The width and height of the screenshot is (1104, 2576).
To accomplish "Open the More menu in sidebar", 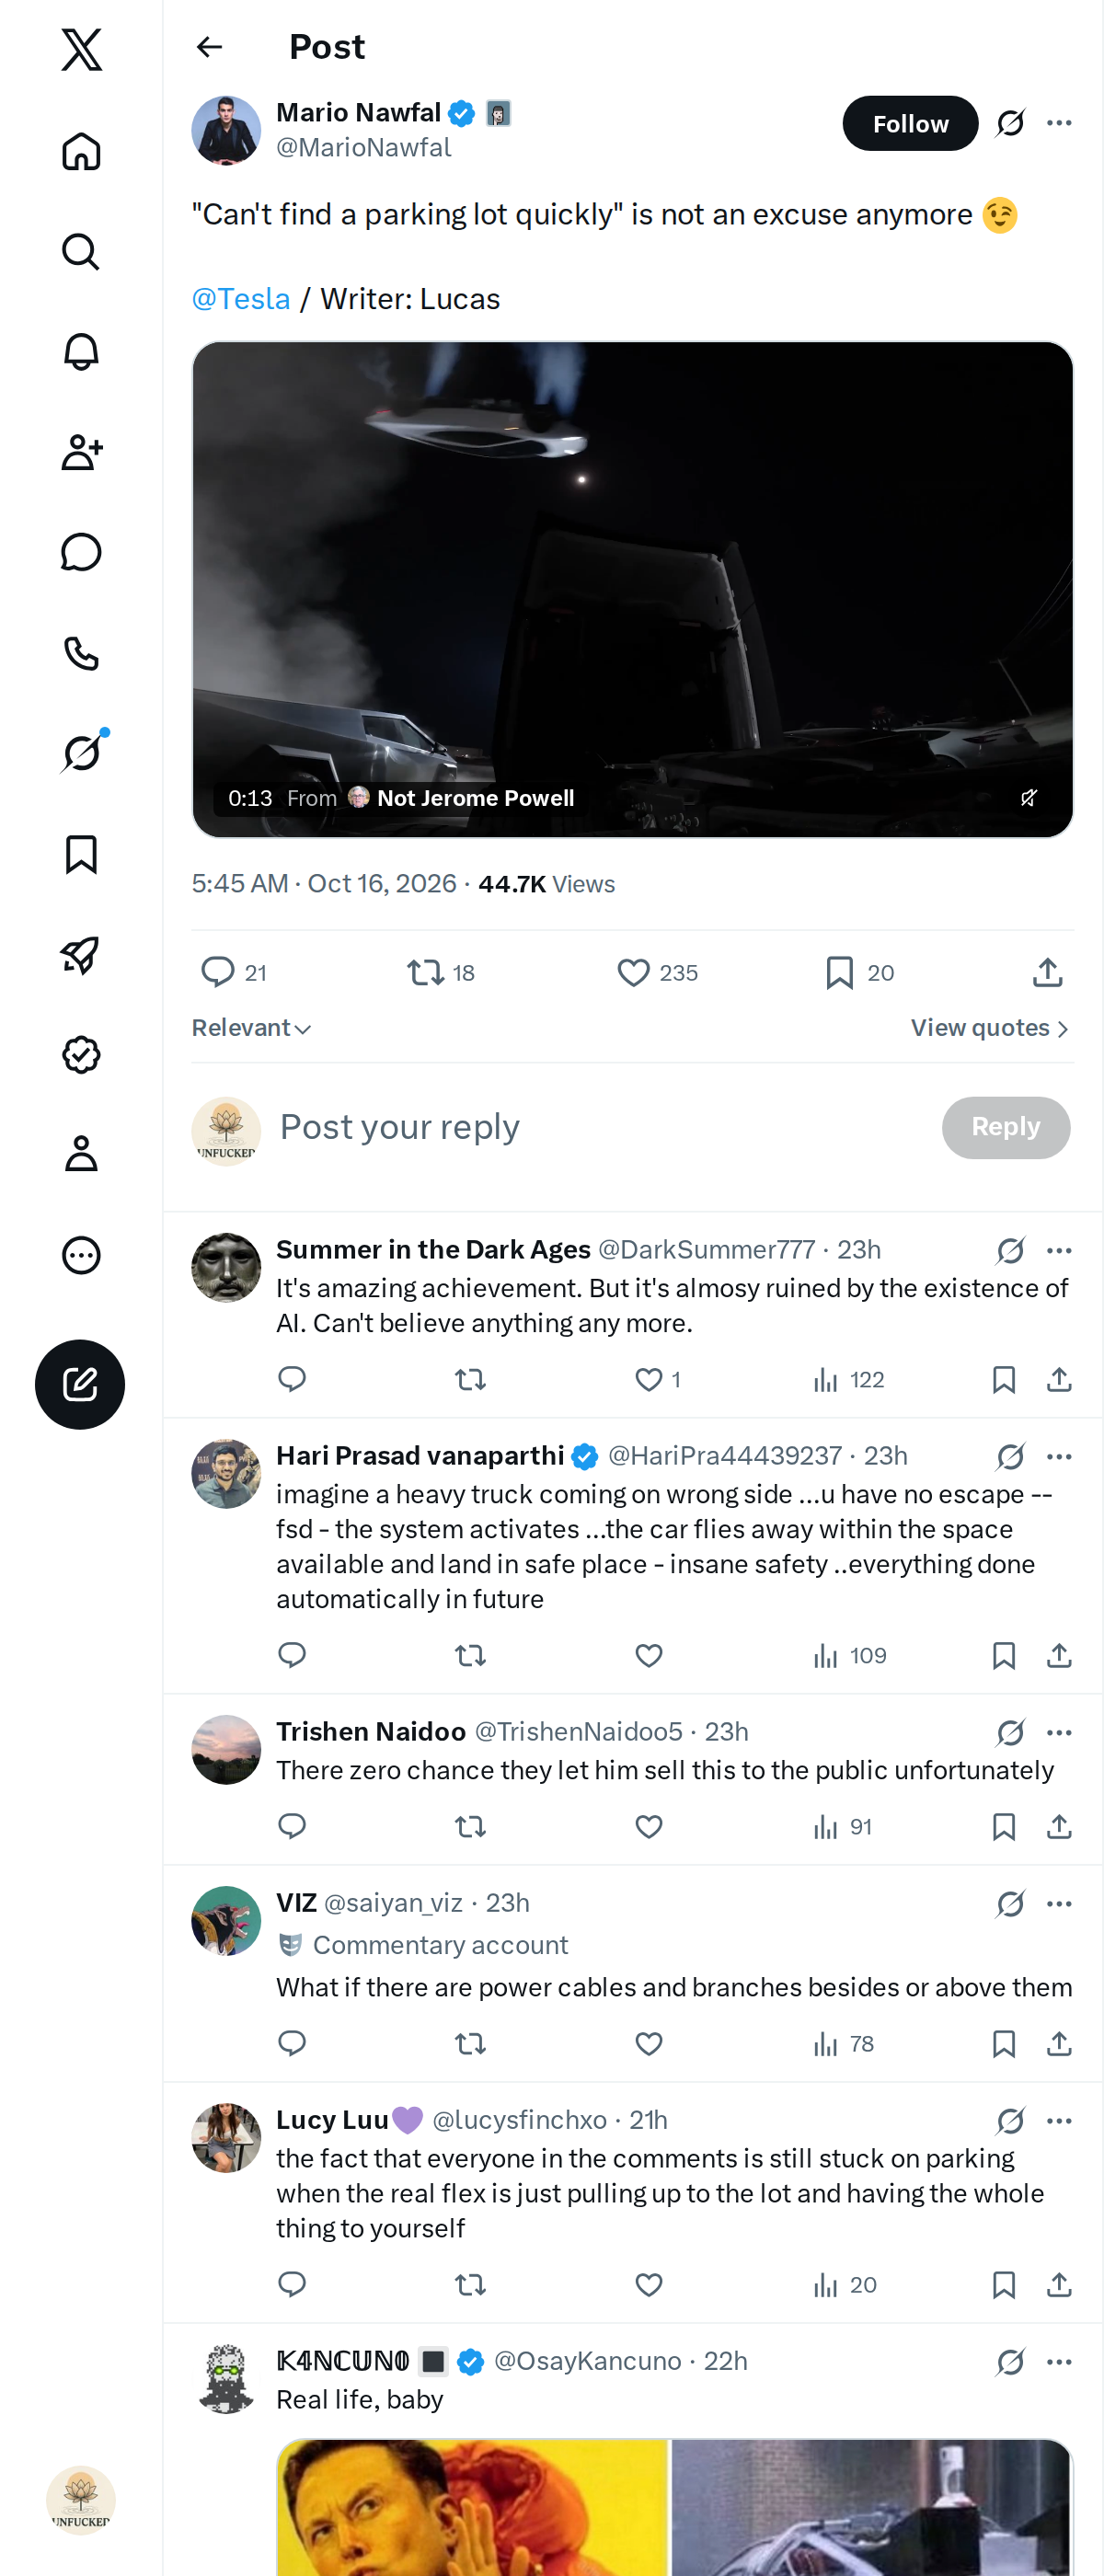I will click(81, 1254).
